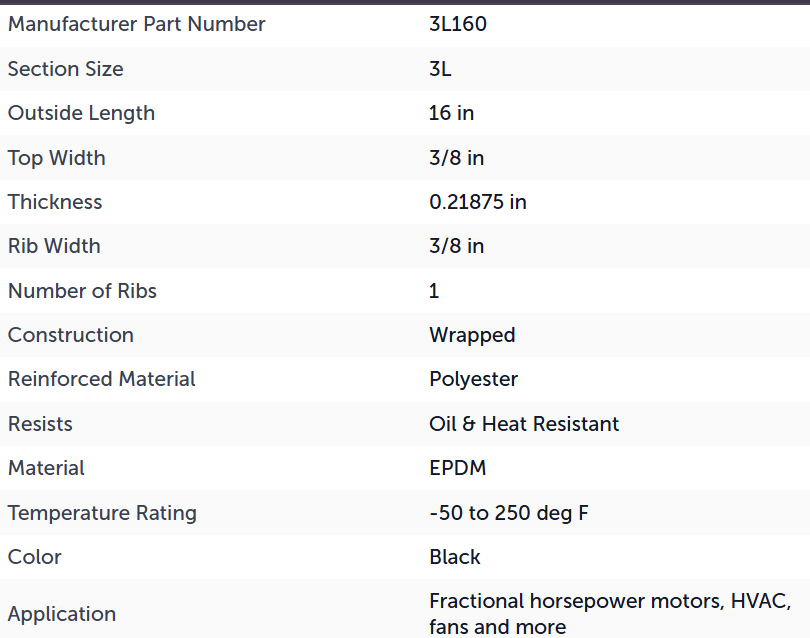This screenshot has height=638, width=810.
Task: Click the Number of Ribs value '1'
Action: point(434,291)
